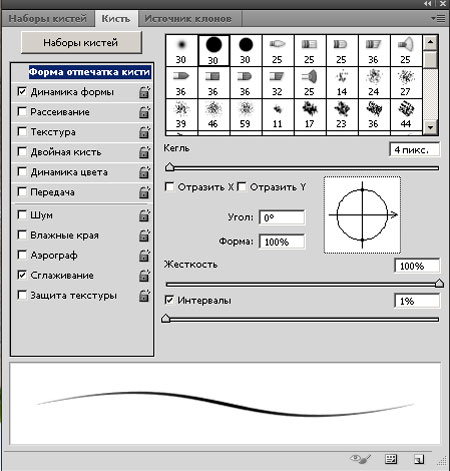The height and width of the screenshot is (471, 450).
Task: Toggle lock for Динамика цвета
Action: click(144, 172)
